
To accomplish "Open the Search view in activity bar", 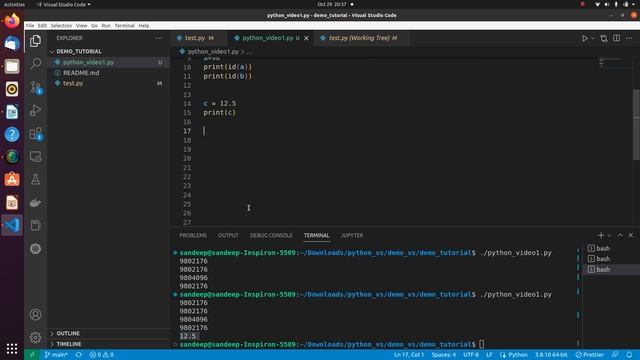I will 36,64.
